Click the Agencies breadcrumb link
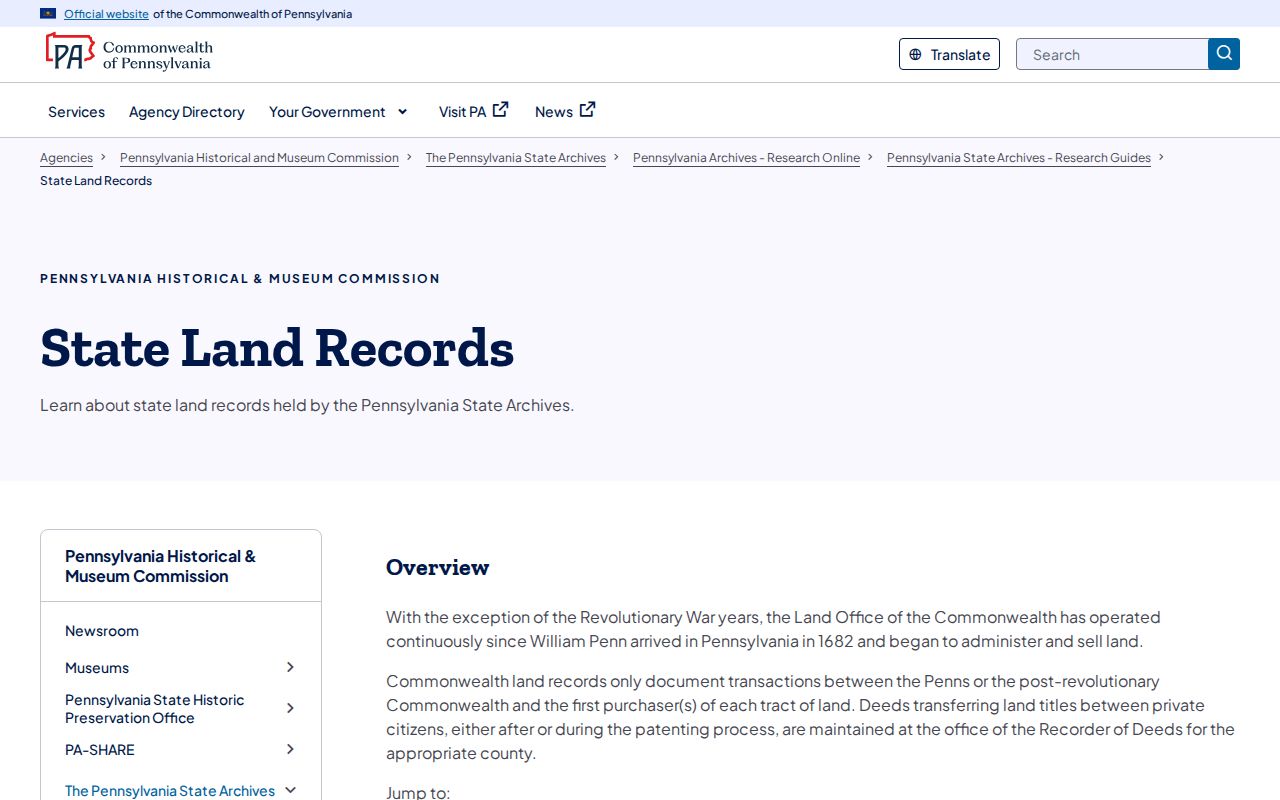1280x800 pixels. click(66, 158)
